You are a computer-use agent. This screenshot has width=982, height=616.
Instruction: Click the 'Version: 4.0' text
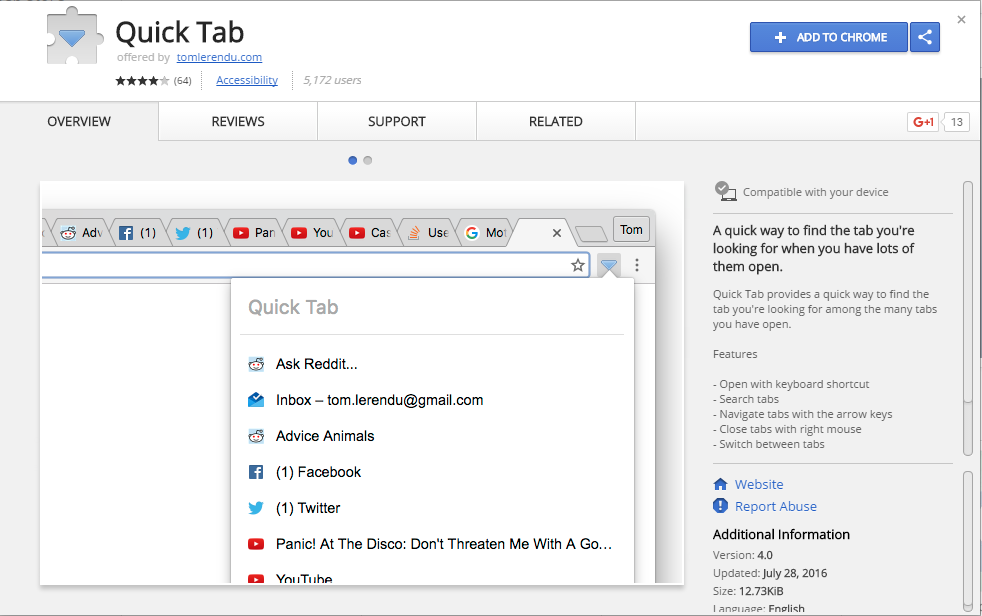(743, 555)
